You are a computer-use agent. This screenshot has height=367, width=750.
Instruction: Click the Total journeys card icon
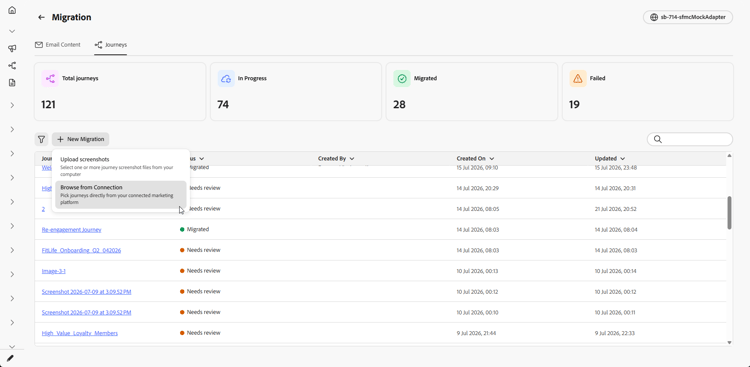(50, 78)
